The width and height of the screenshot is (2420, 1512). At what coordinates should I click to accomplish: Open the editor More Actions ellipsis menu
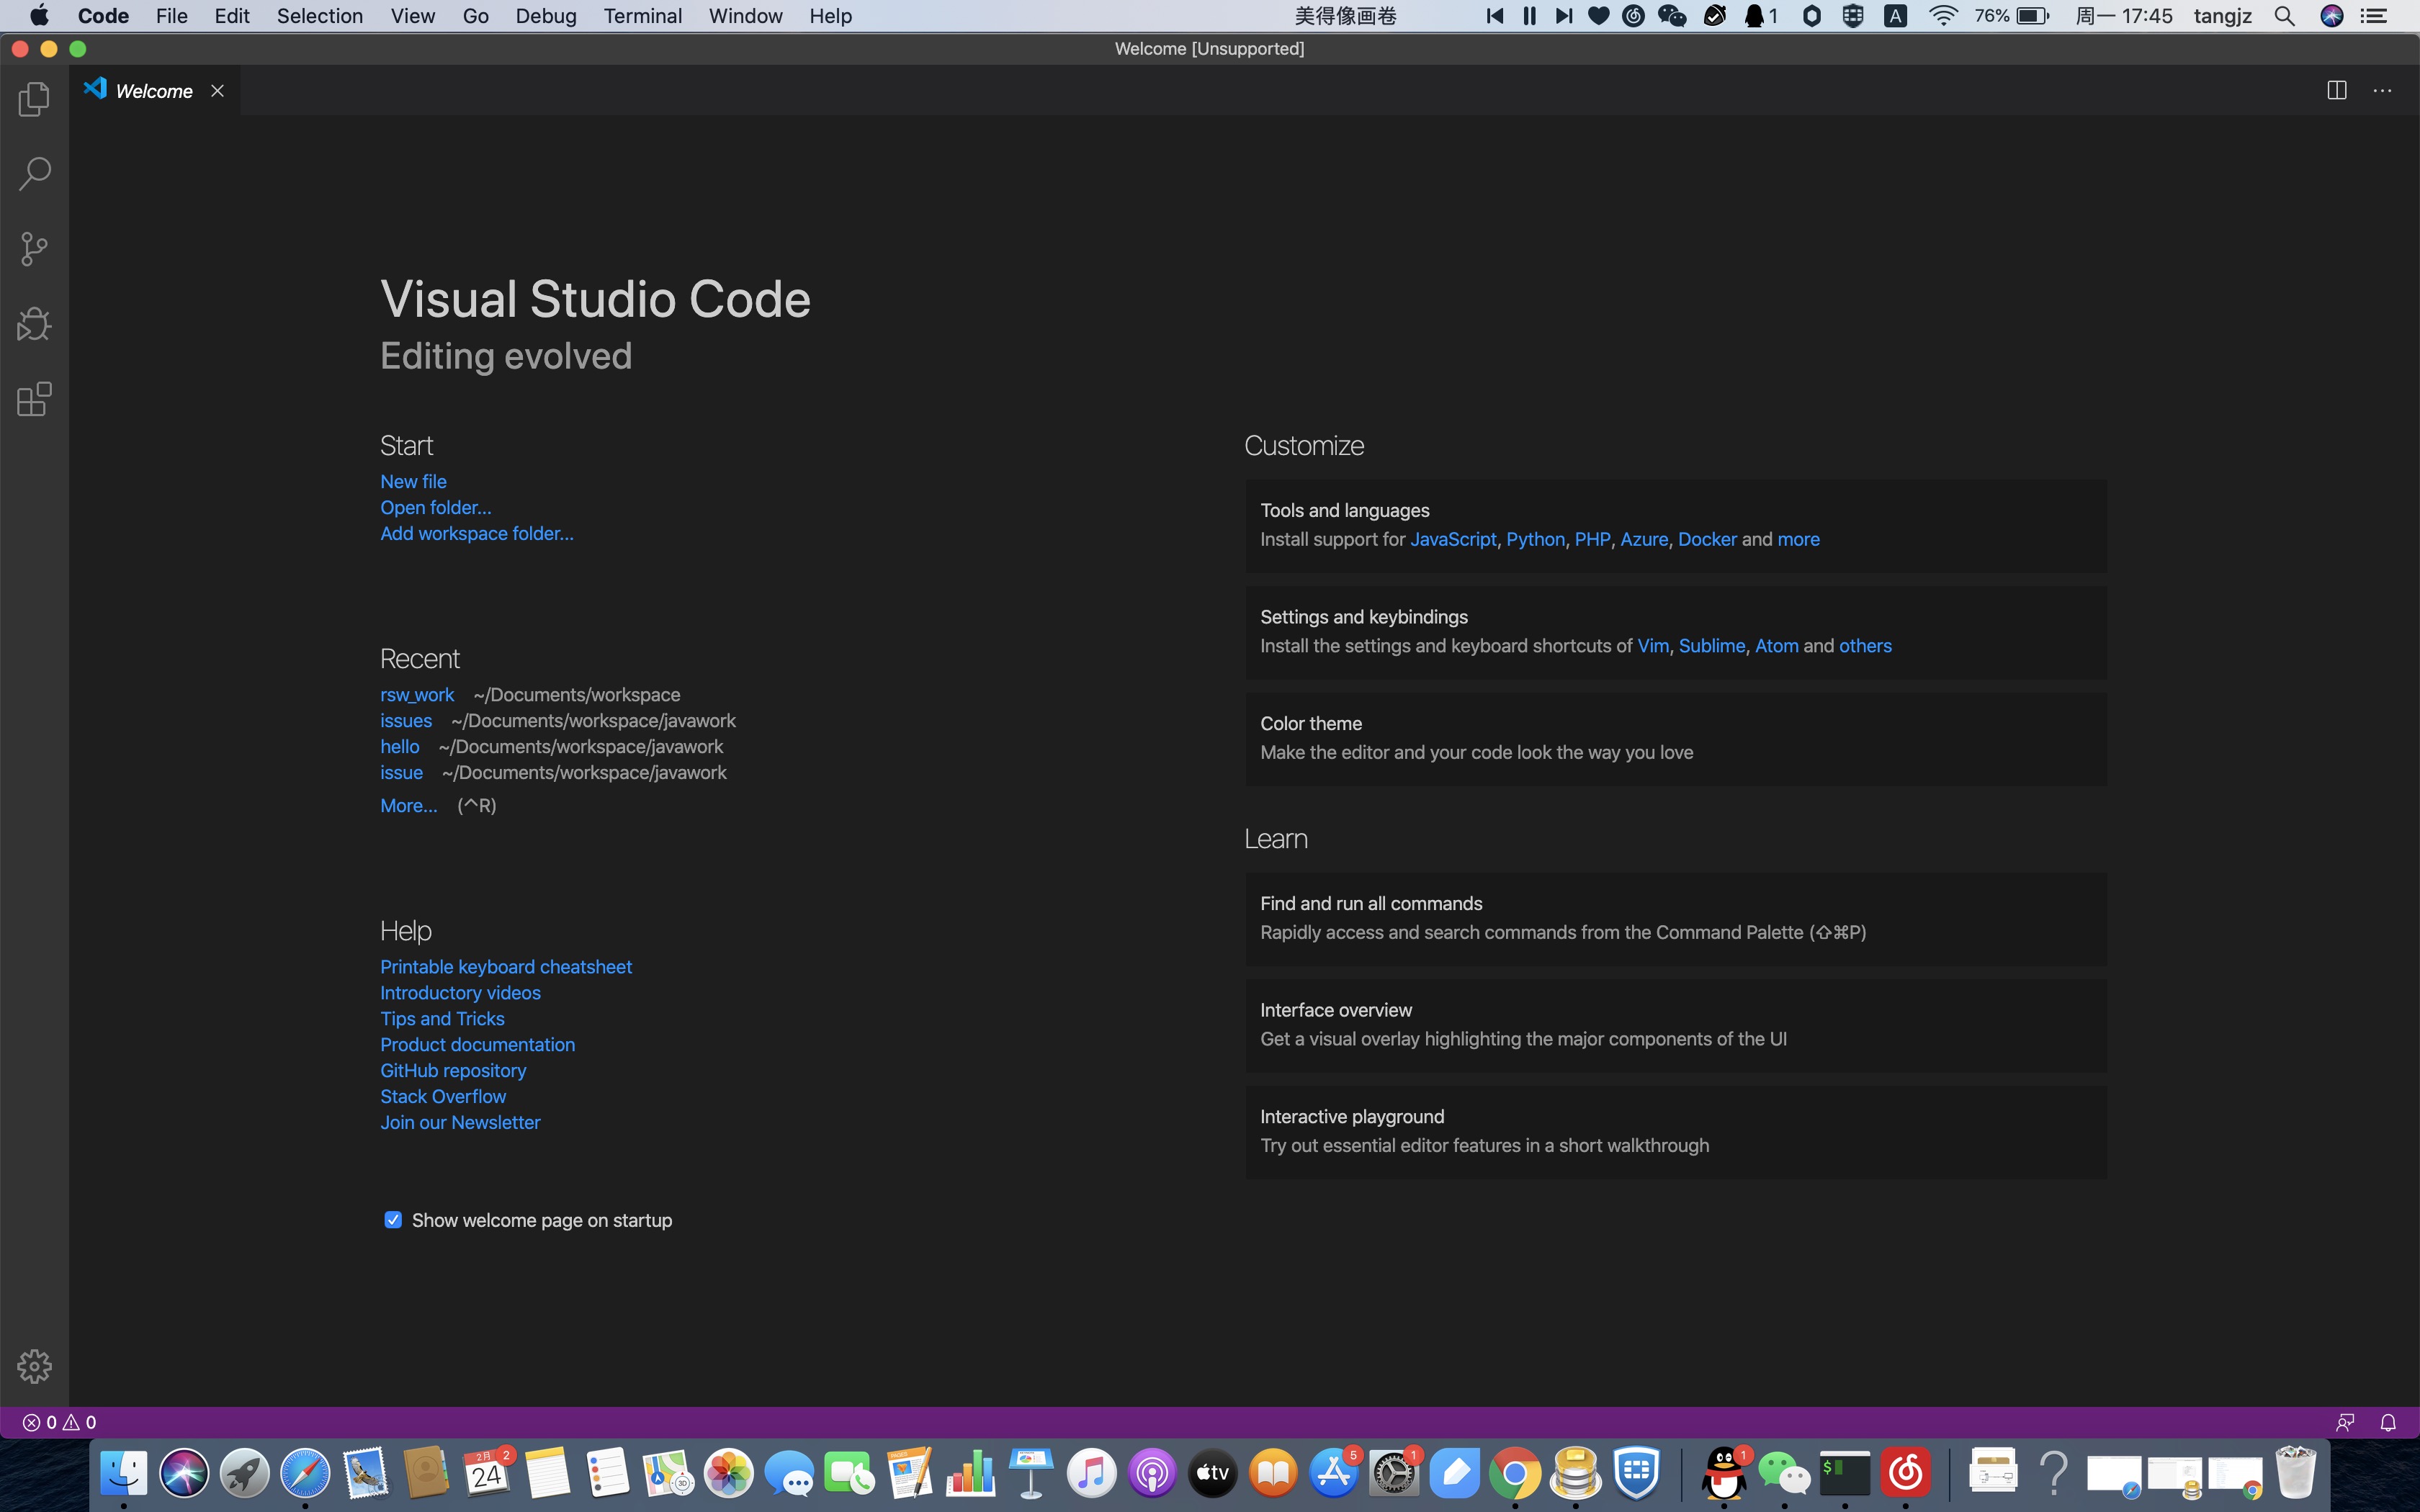click(x=2383, y=91)
